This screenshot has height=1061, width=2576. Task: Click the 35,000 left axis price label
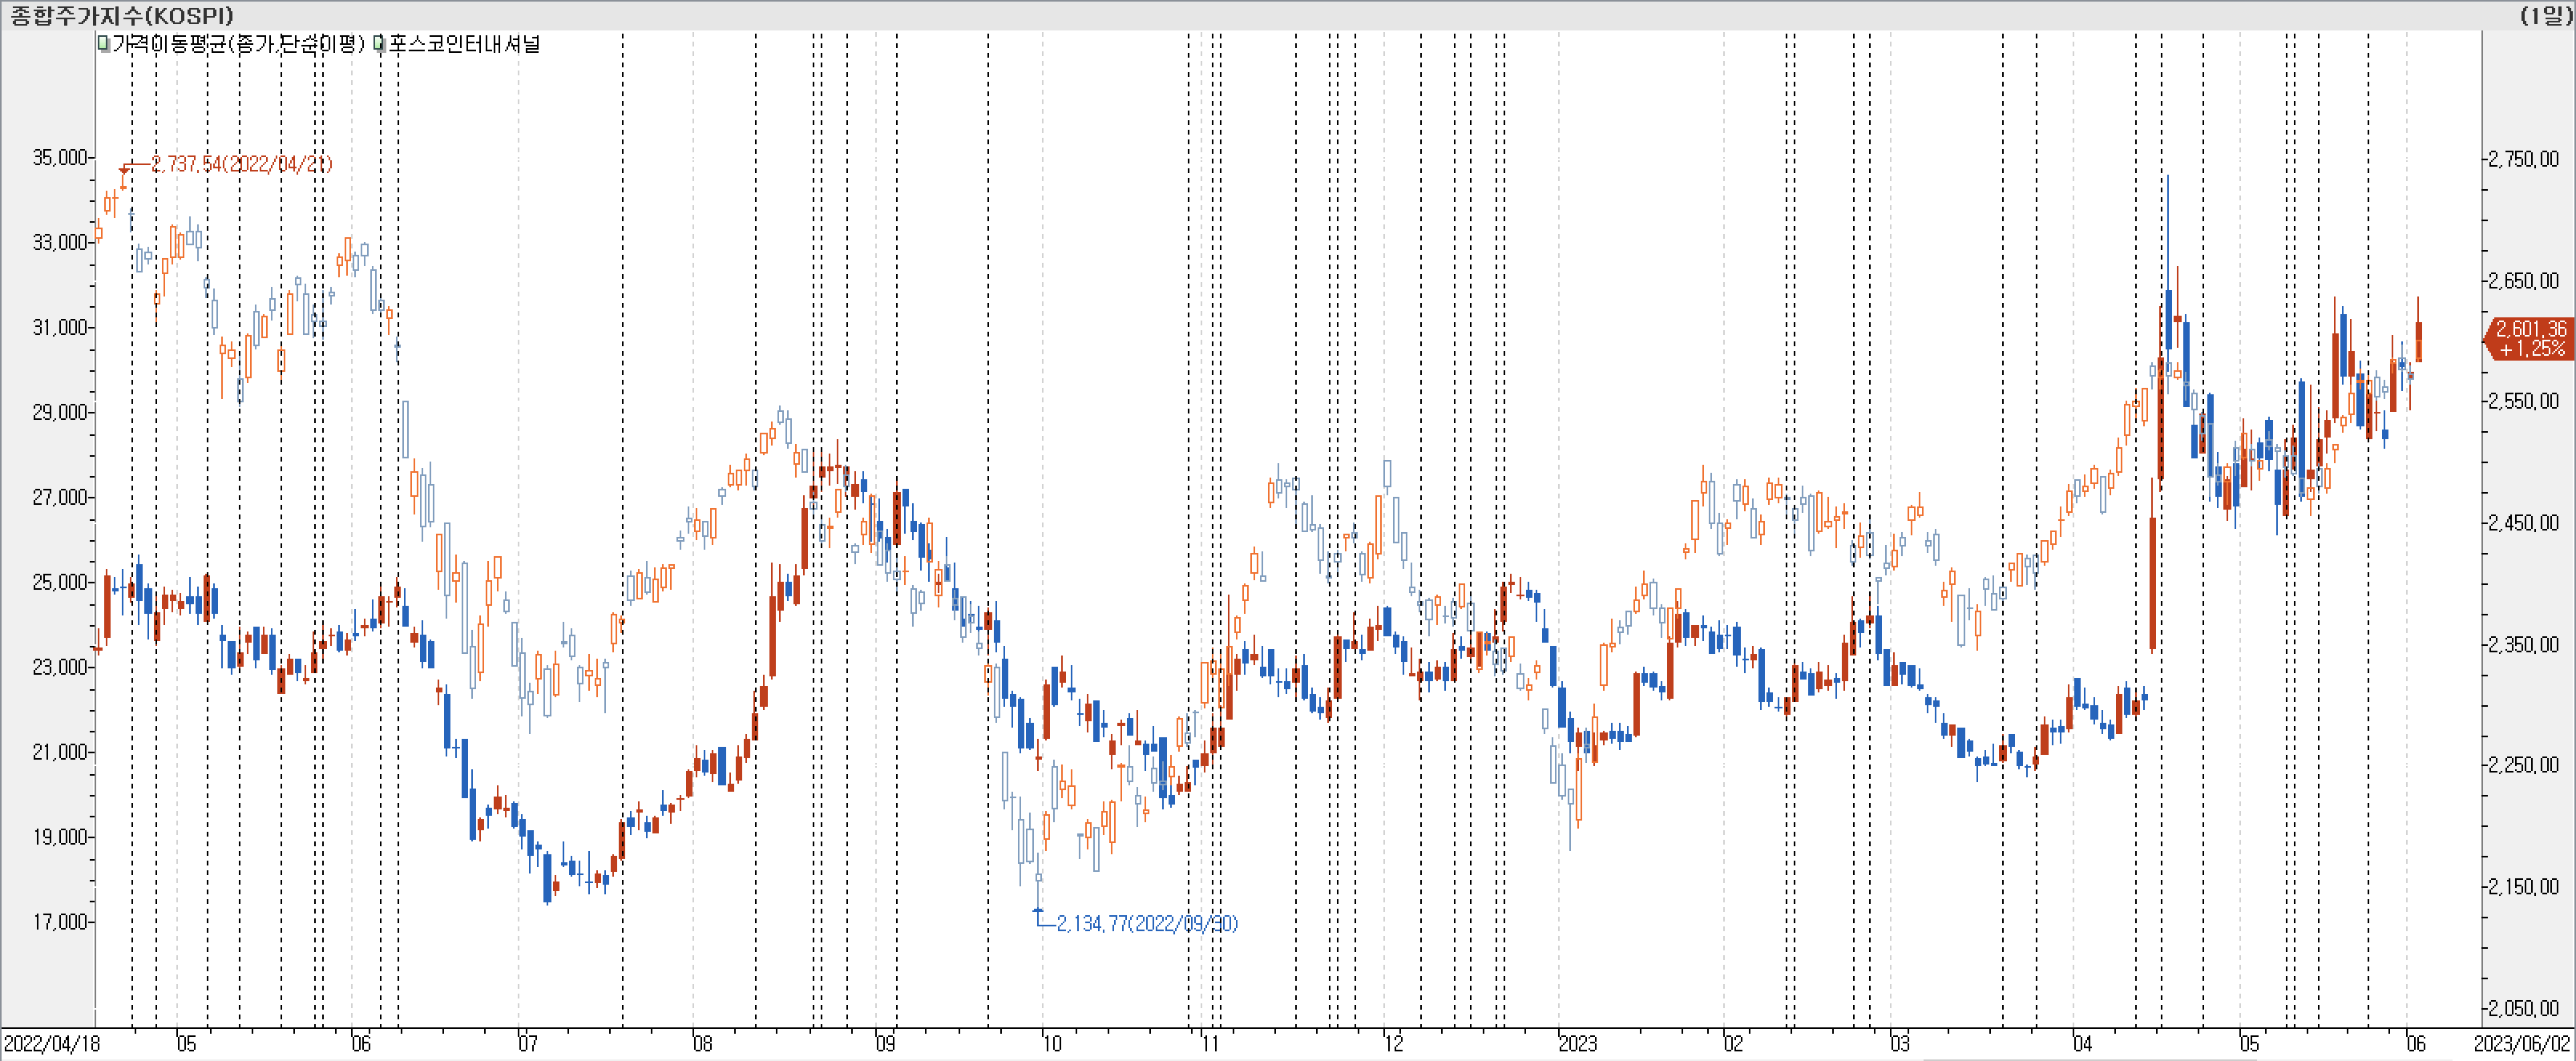60,158
